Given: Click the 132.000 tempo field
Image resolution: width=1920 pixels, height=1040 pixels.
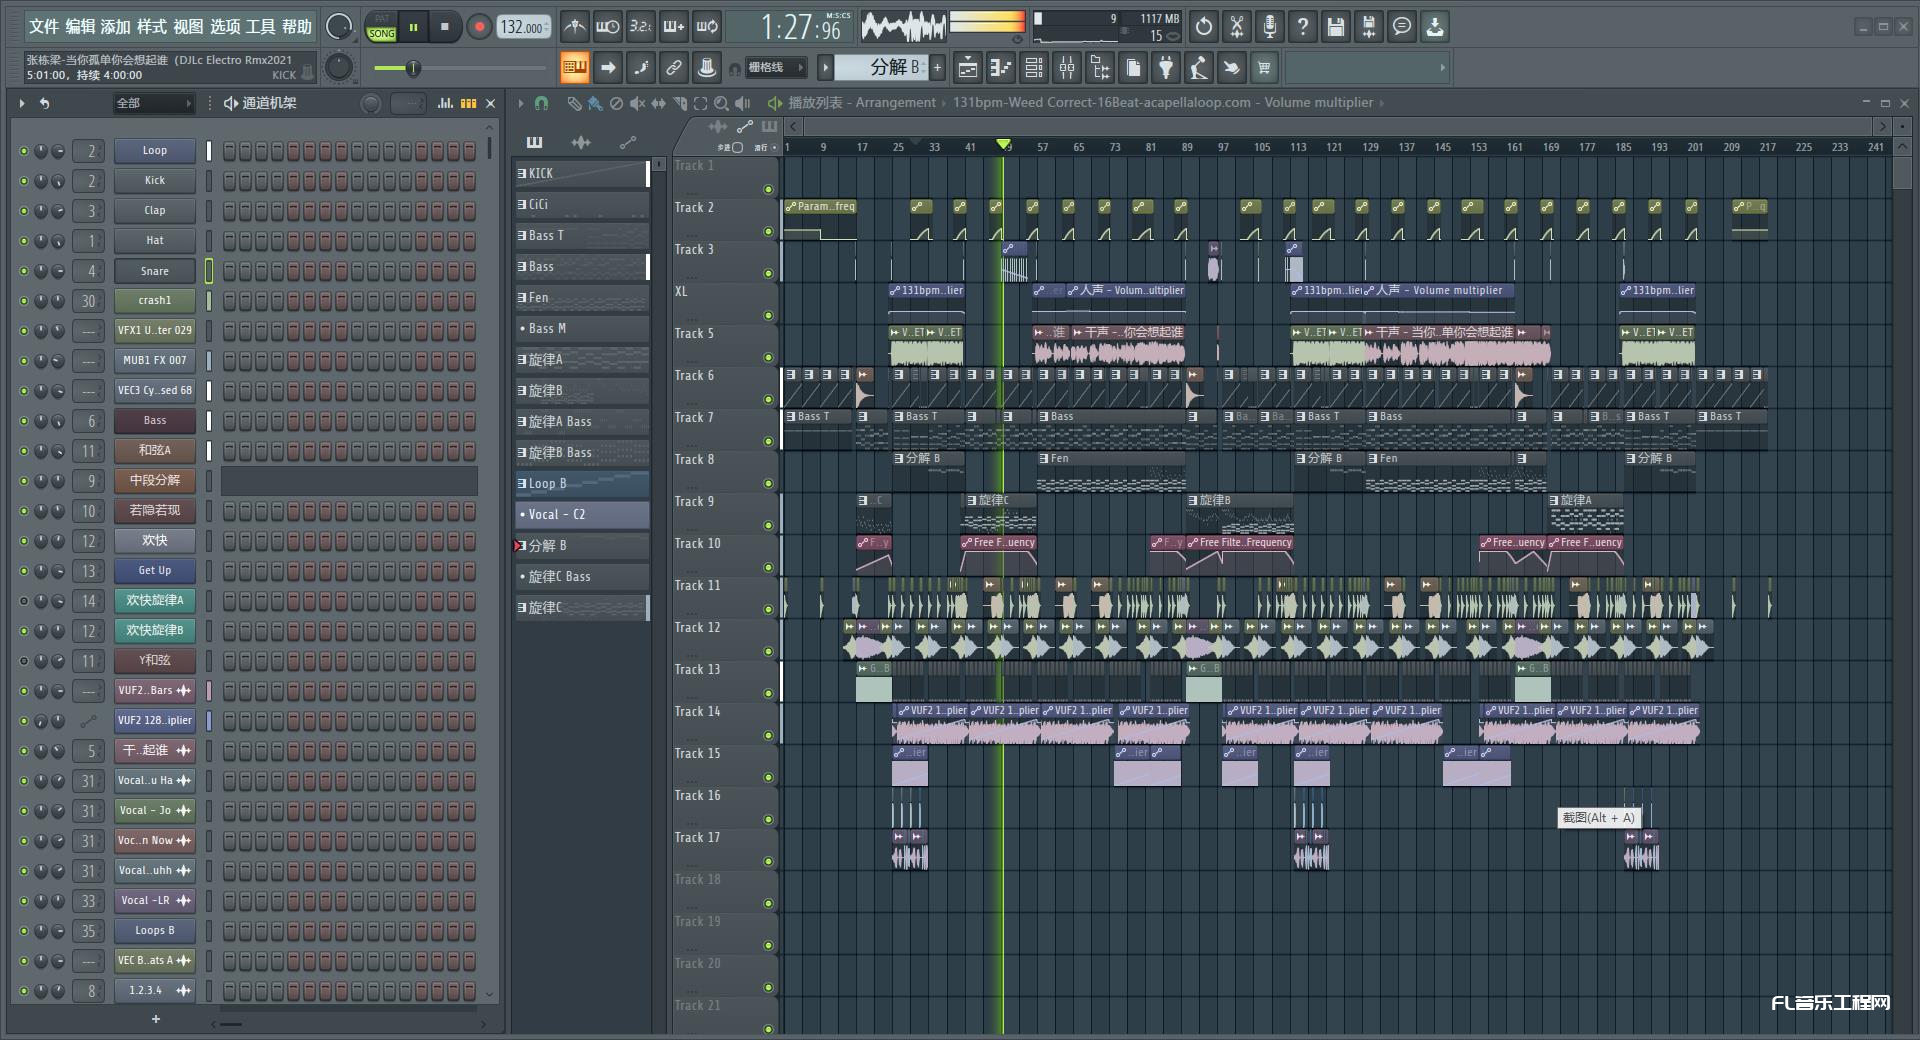Looking at the screenshot, I should (x=523, y=27).
